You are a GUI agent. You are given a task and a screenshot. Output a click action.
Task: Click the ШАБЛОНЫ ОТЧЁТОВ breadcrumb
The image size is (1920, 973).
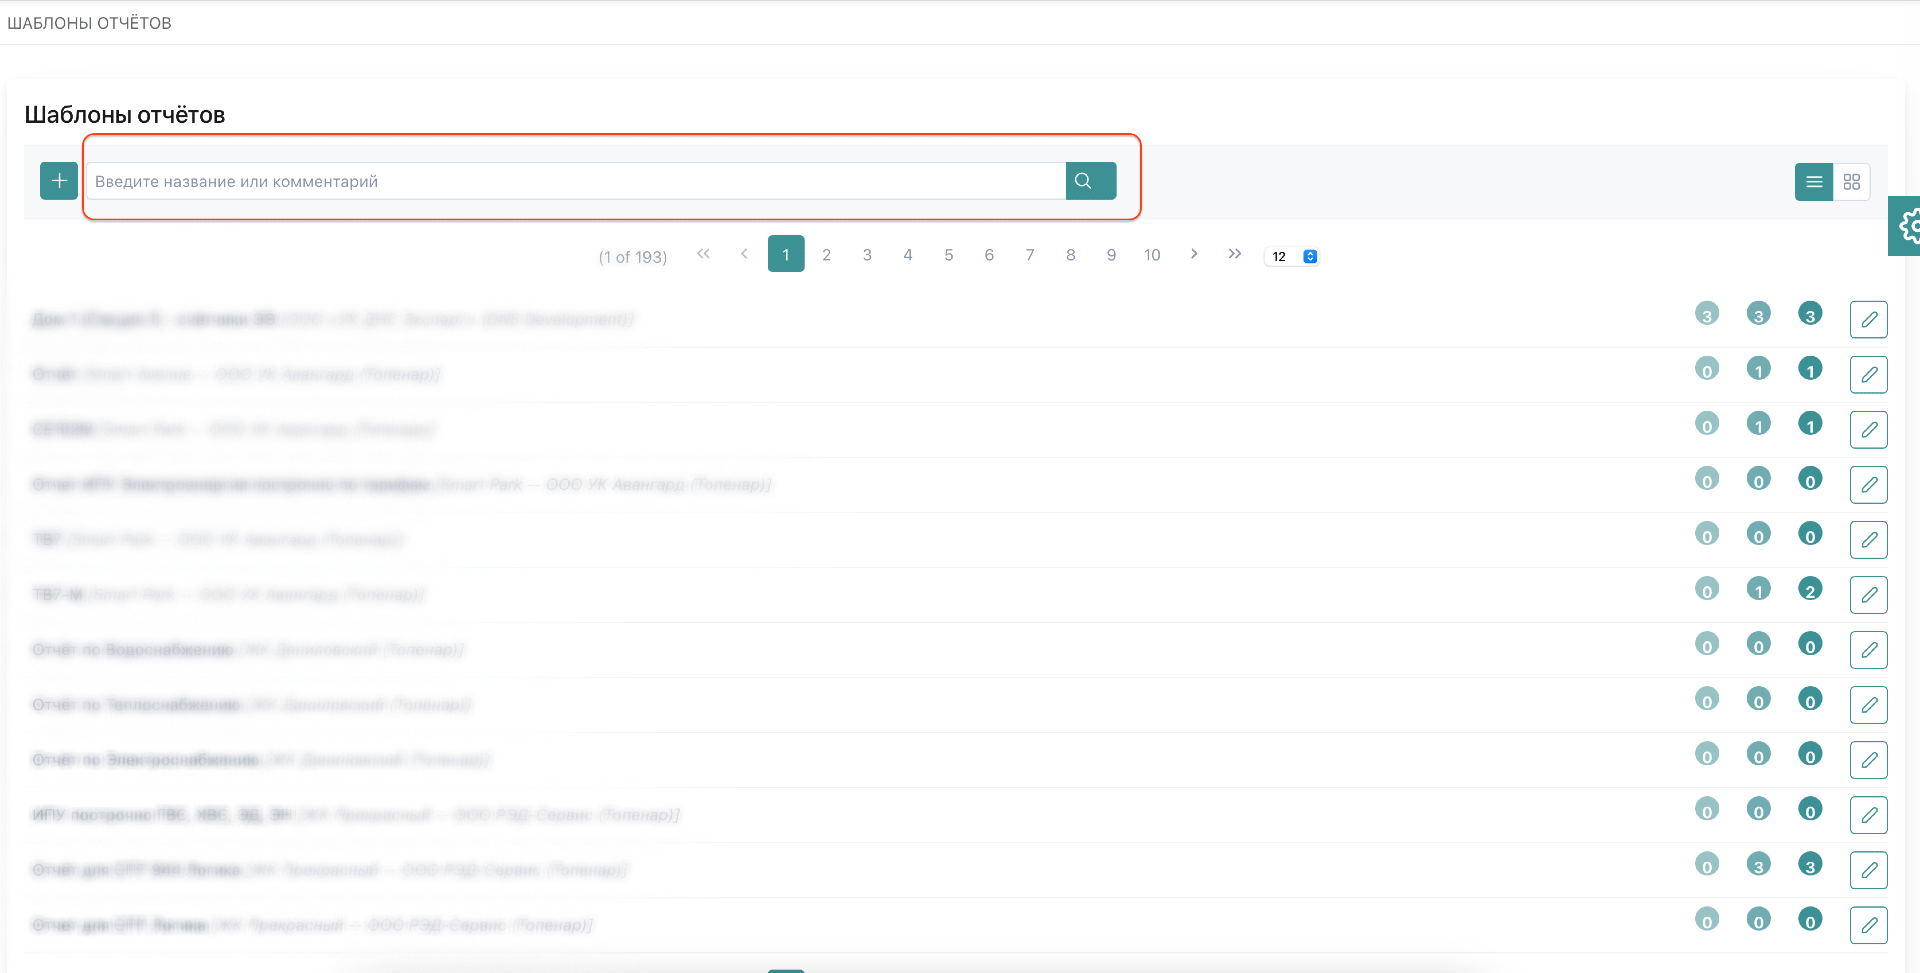click(x=90, y=23)
